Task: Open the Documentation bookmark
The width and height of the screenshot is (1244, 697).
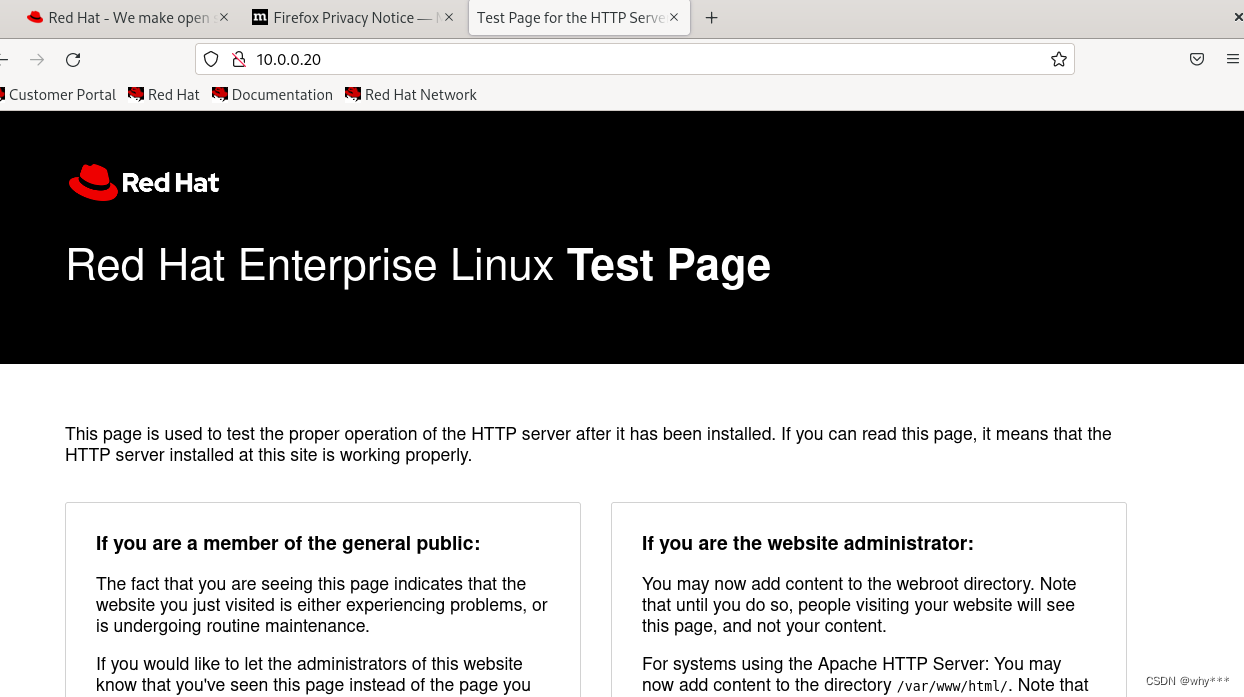Action: pos(272,95)
